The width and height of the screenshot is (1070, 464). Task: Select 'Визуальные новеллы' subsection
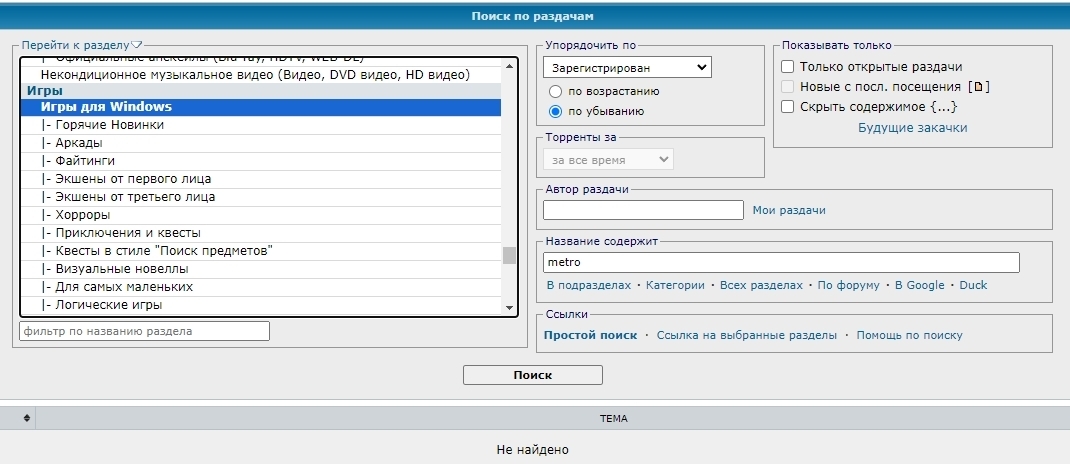[261, 269]
